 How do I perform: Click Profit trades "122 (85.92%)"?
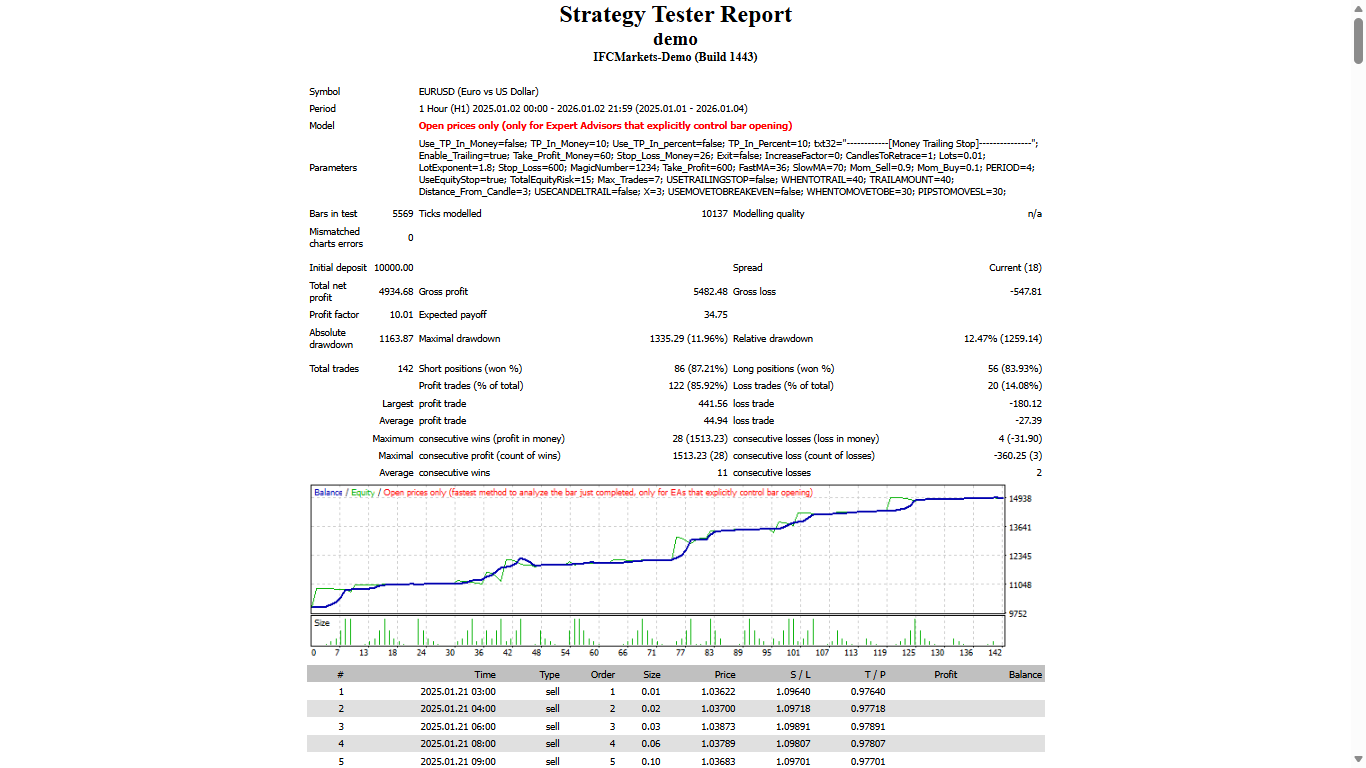[698, 386]
